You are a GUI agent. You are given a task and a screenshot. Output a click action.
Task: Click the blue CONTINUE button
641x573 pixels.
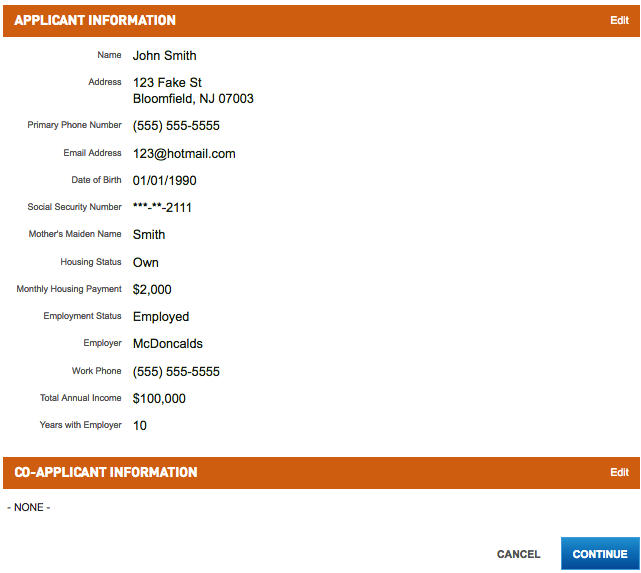600,554
